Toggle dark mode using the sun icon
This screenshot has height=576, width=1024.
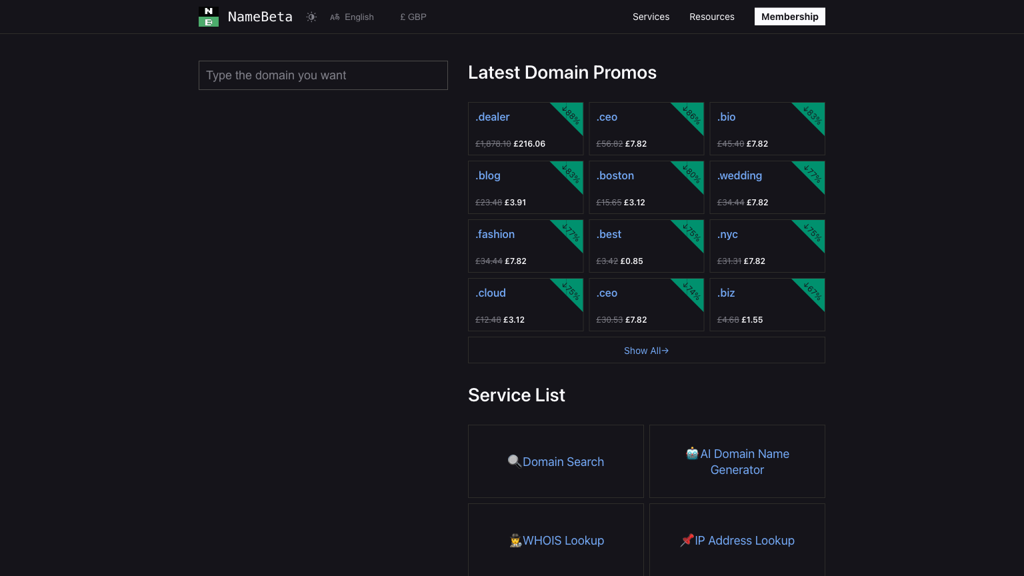[x=310, y=16]
